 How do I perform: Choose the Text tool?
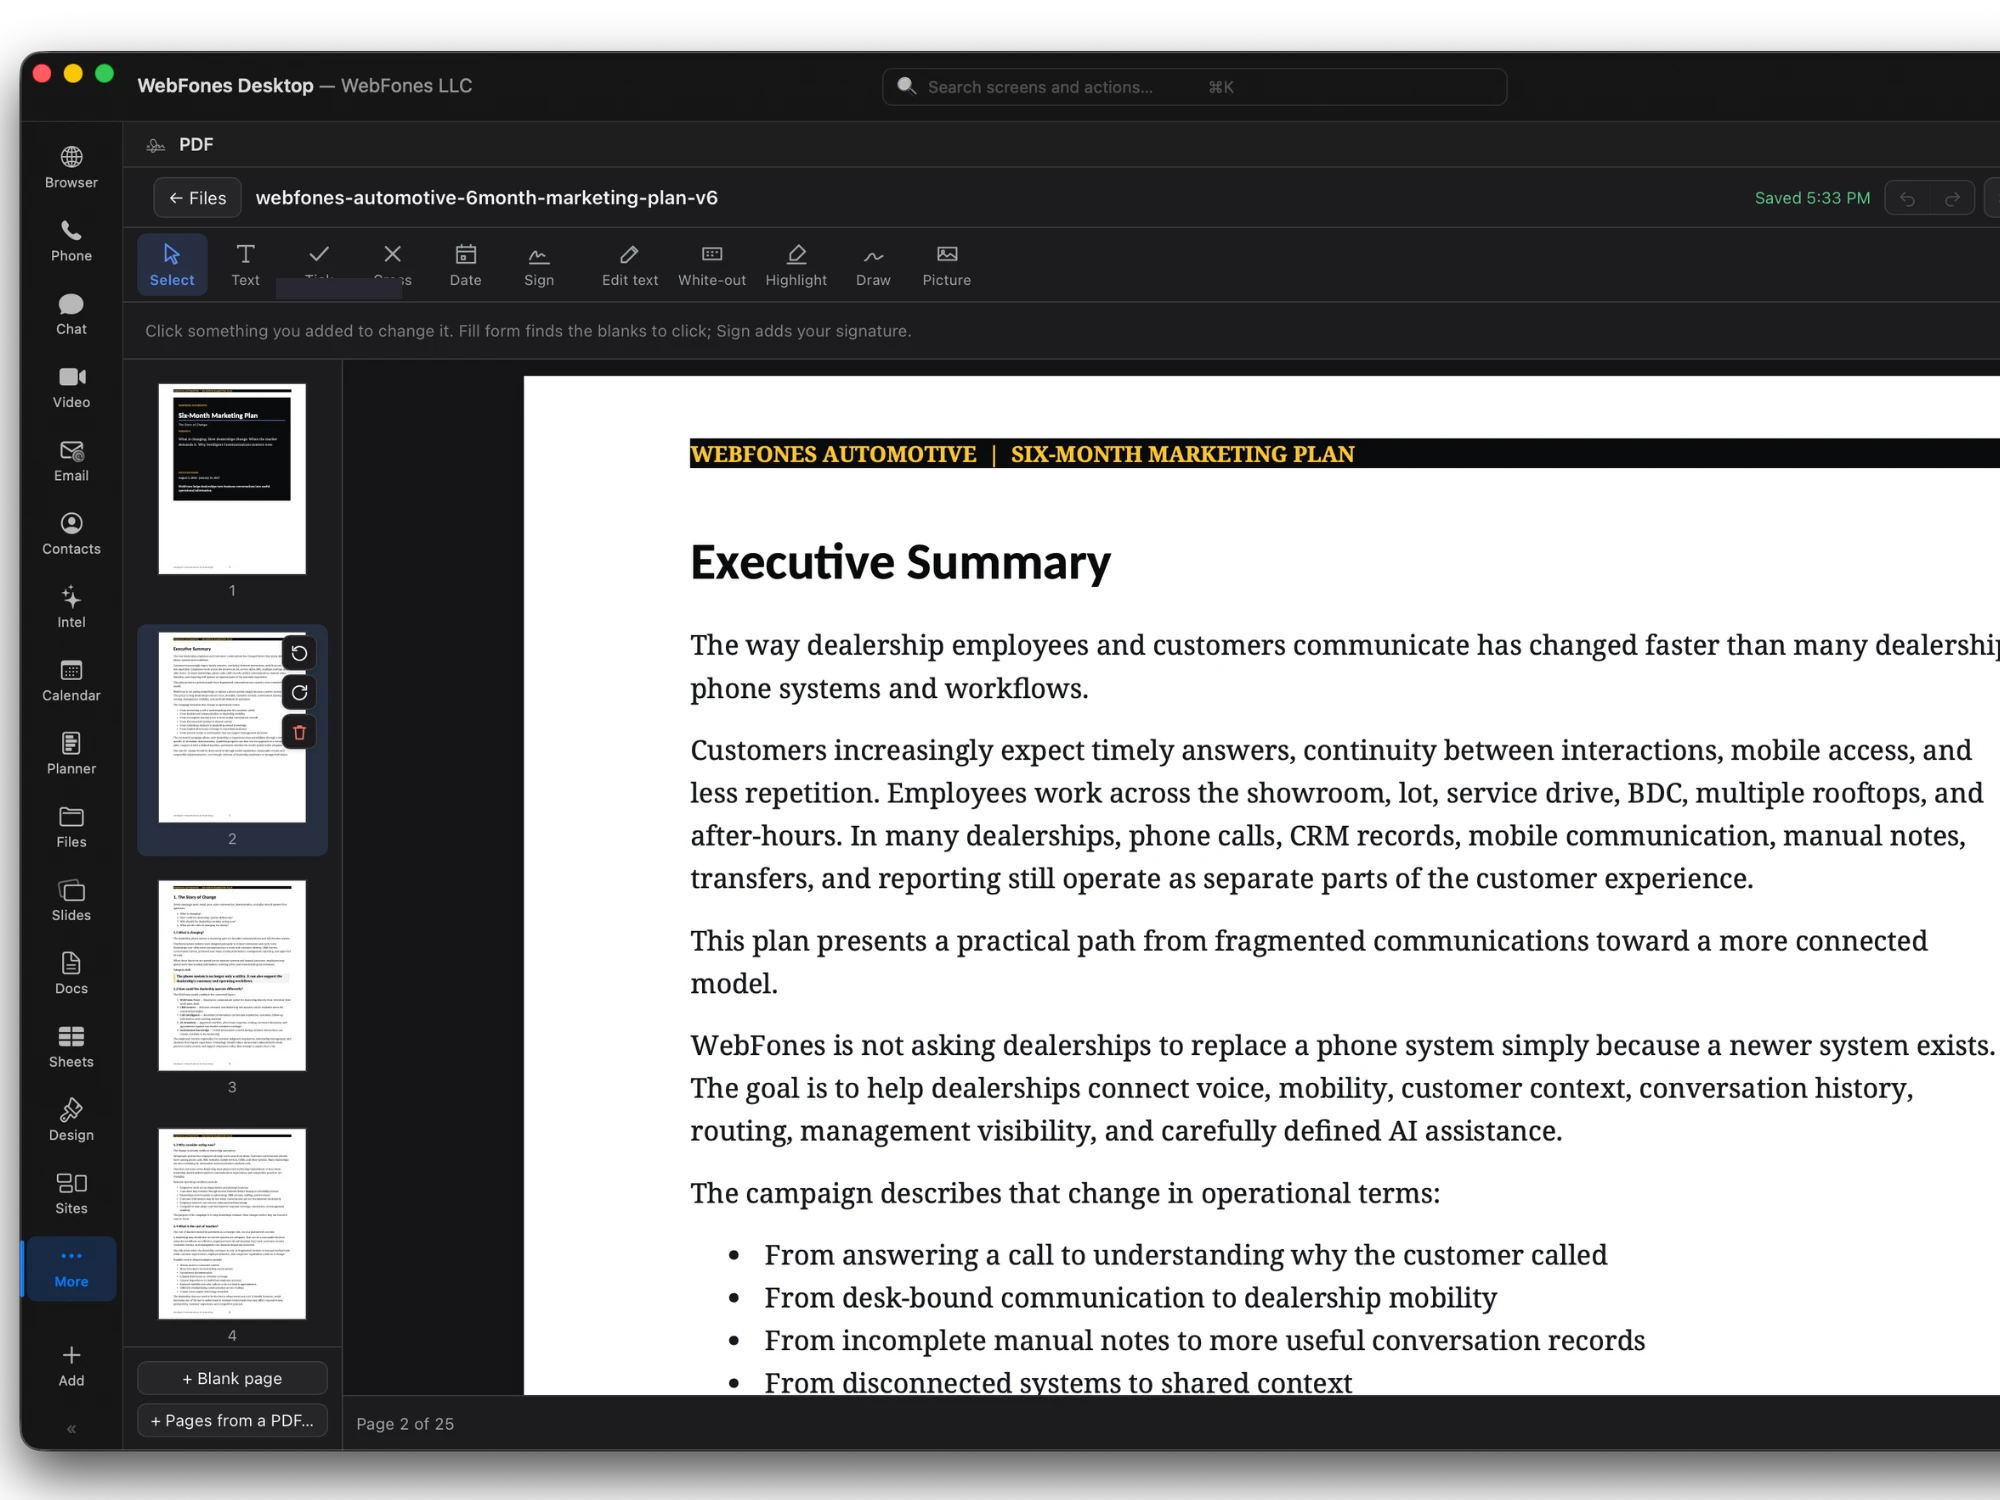[x=245, y=265]
